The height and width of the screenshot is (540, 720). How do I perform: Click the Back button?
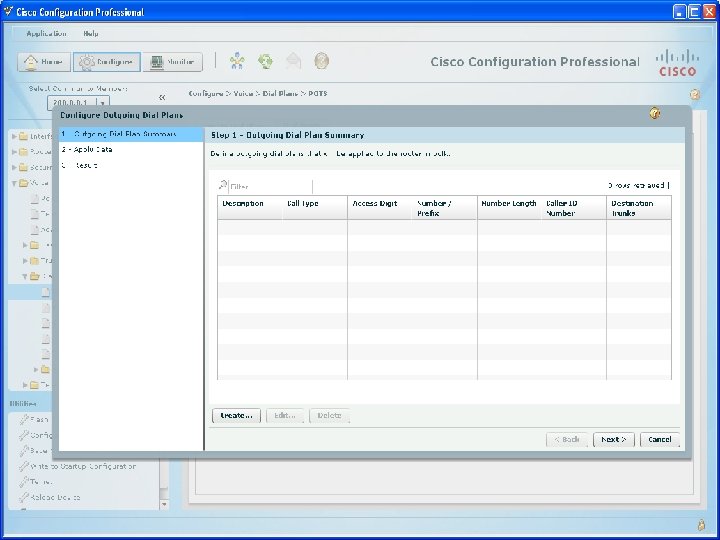click(567, 439)
